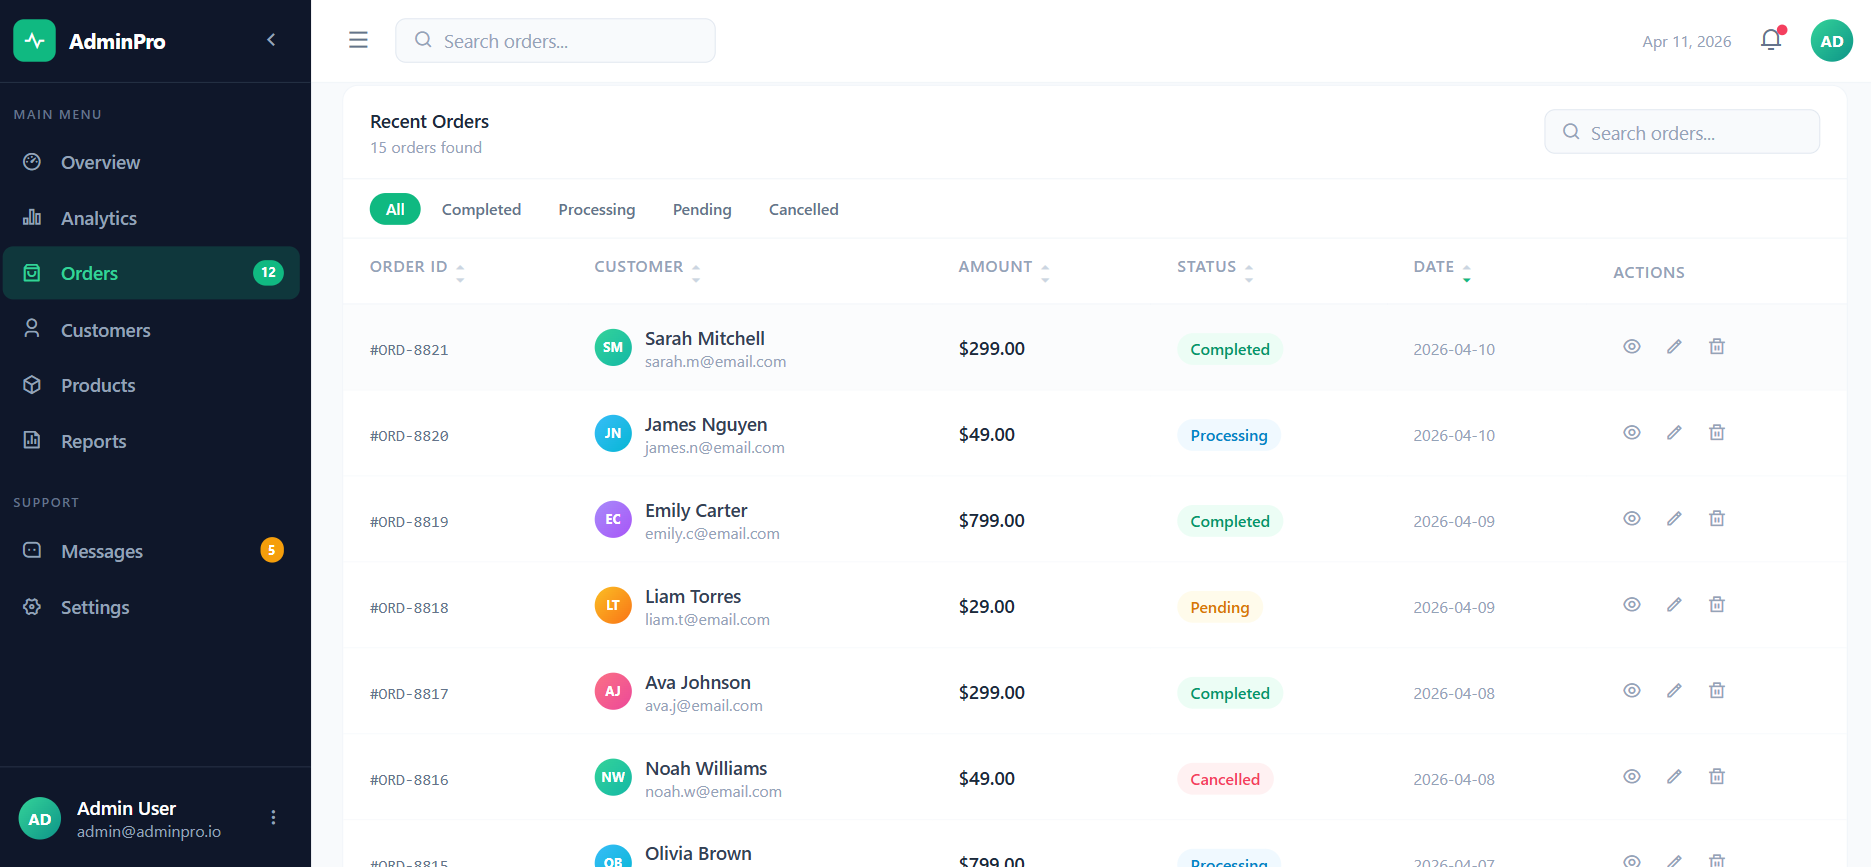Edit Ava Johnson's order
The image size is (1871, 867).
coord(1674,691)
